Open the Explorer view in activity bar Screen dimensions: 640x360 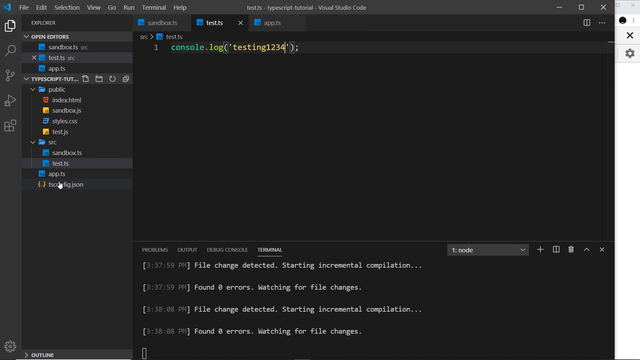coord(10,26)
